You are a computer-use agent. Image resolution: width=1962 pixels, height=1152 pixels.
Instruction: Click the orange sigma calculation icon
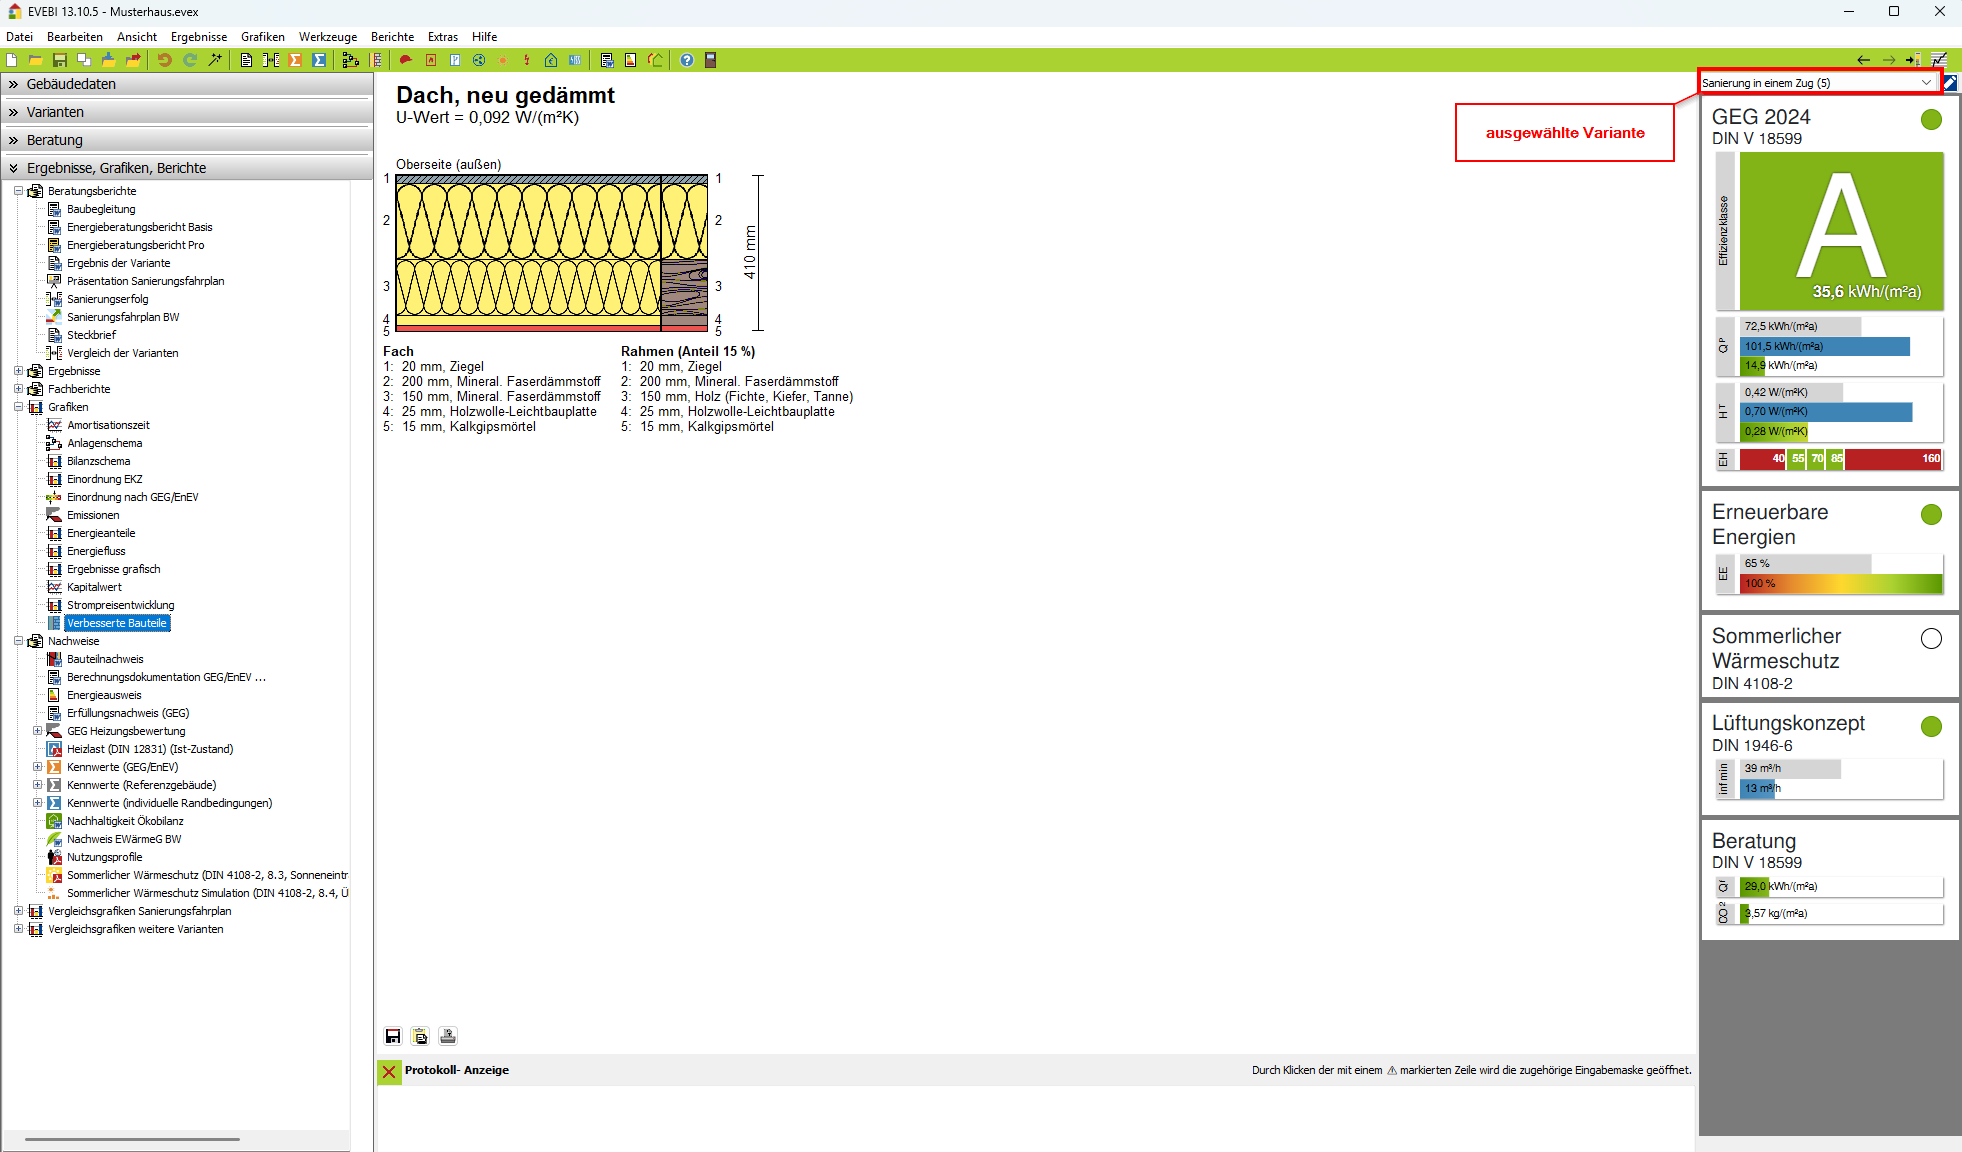click(295, 60)
